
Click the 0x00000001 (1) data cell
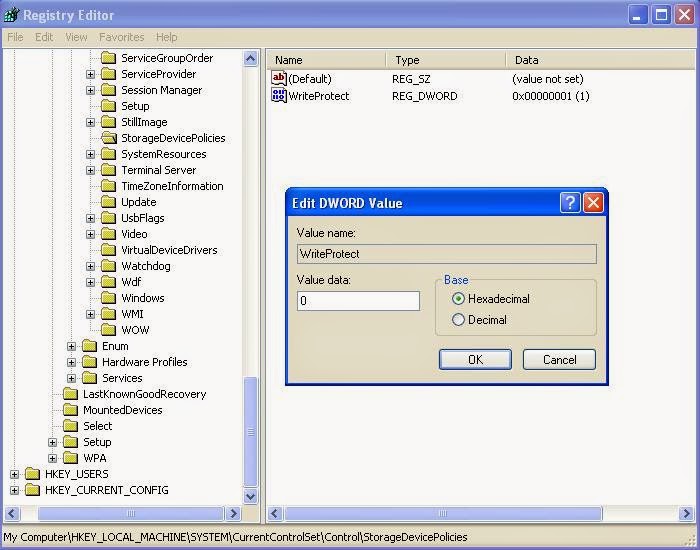pyautogui.click(x=550, y=96)
